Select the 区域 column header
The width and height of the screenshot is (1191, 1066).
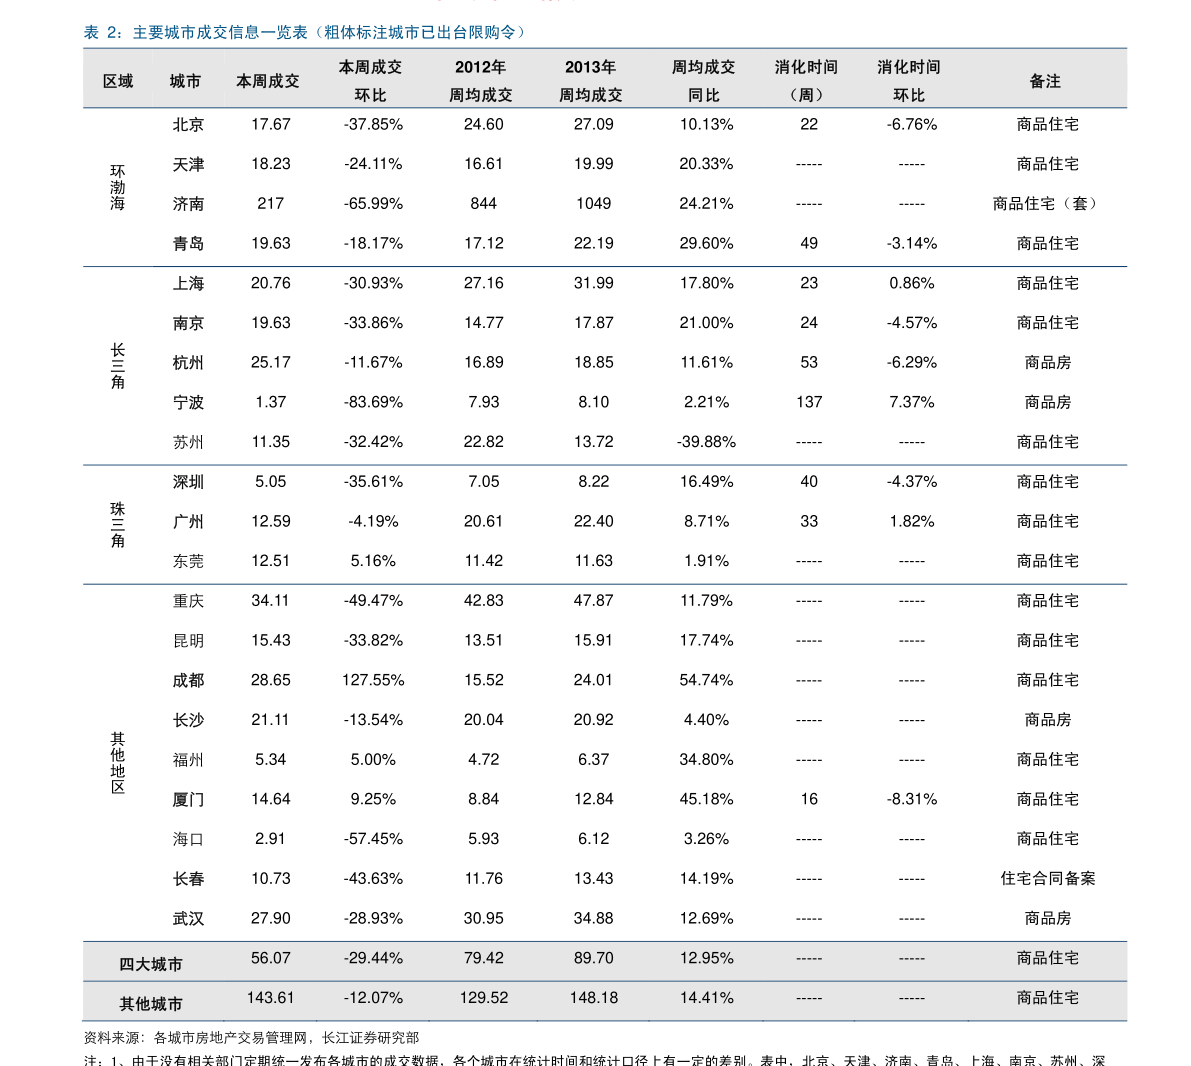118,81
